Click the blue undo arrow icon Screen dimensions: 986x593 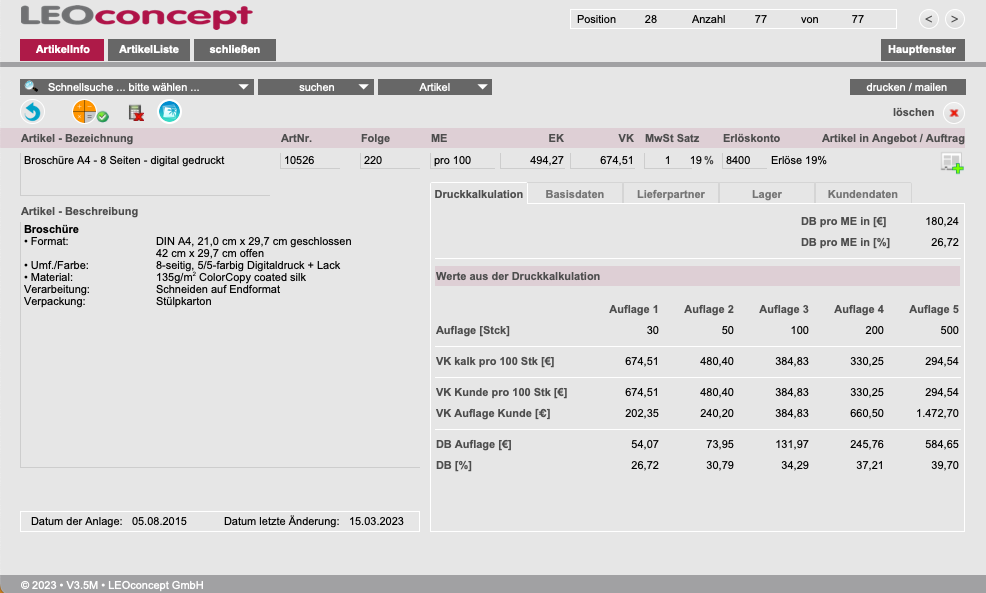(33, 113)
